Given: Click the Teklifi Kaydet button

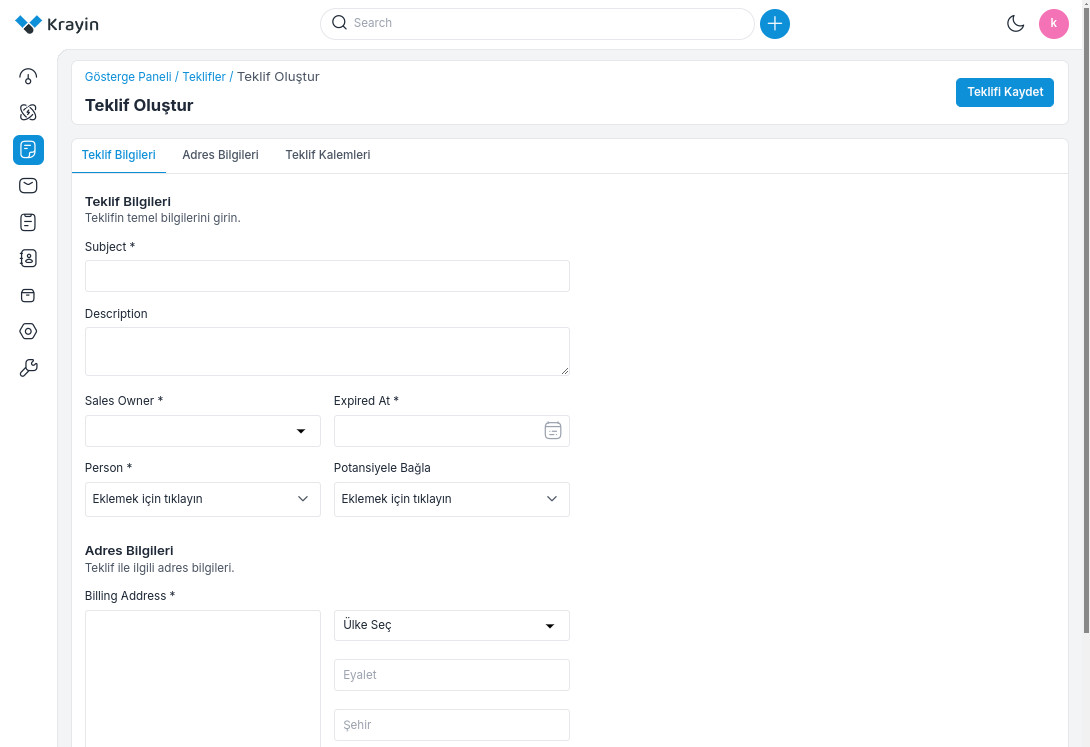Looking at the screenshot, I should tap(1004, 92).
